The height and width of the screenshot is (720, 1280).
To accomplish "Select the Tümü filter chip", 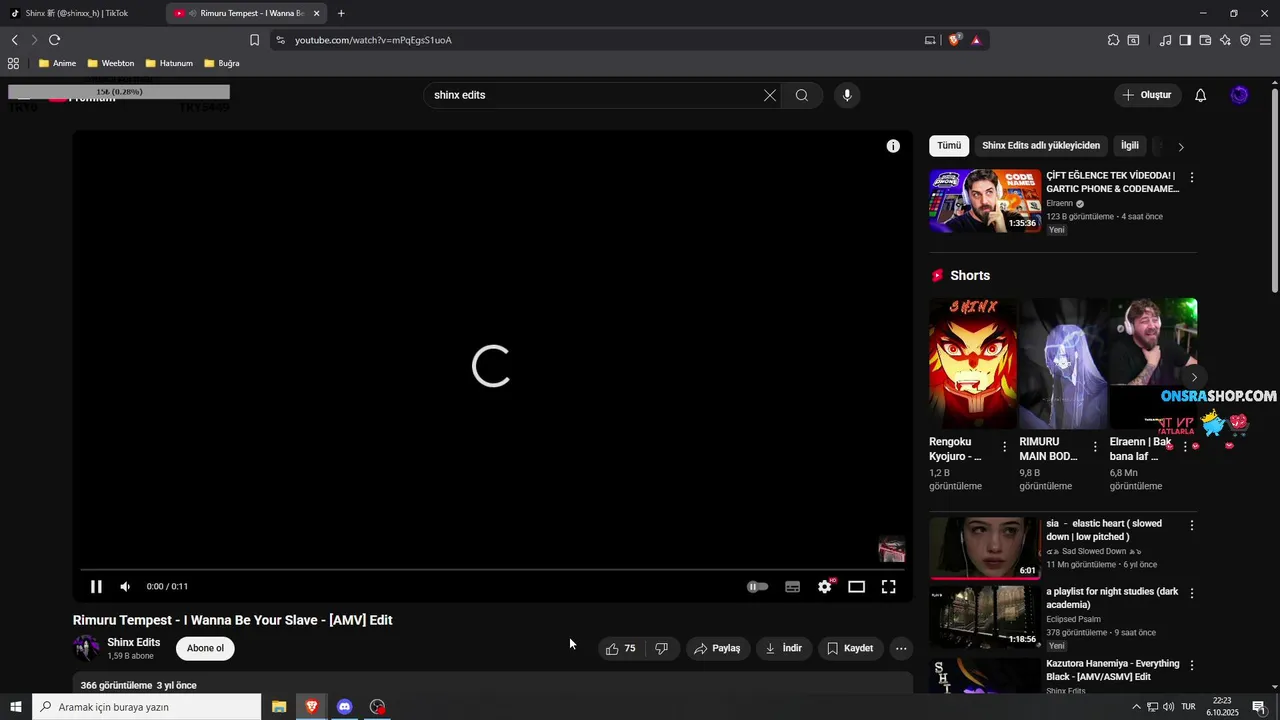I will coord(949,146).
